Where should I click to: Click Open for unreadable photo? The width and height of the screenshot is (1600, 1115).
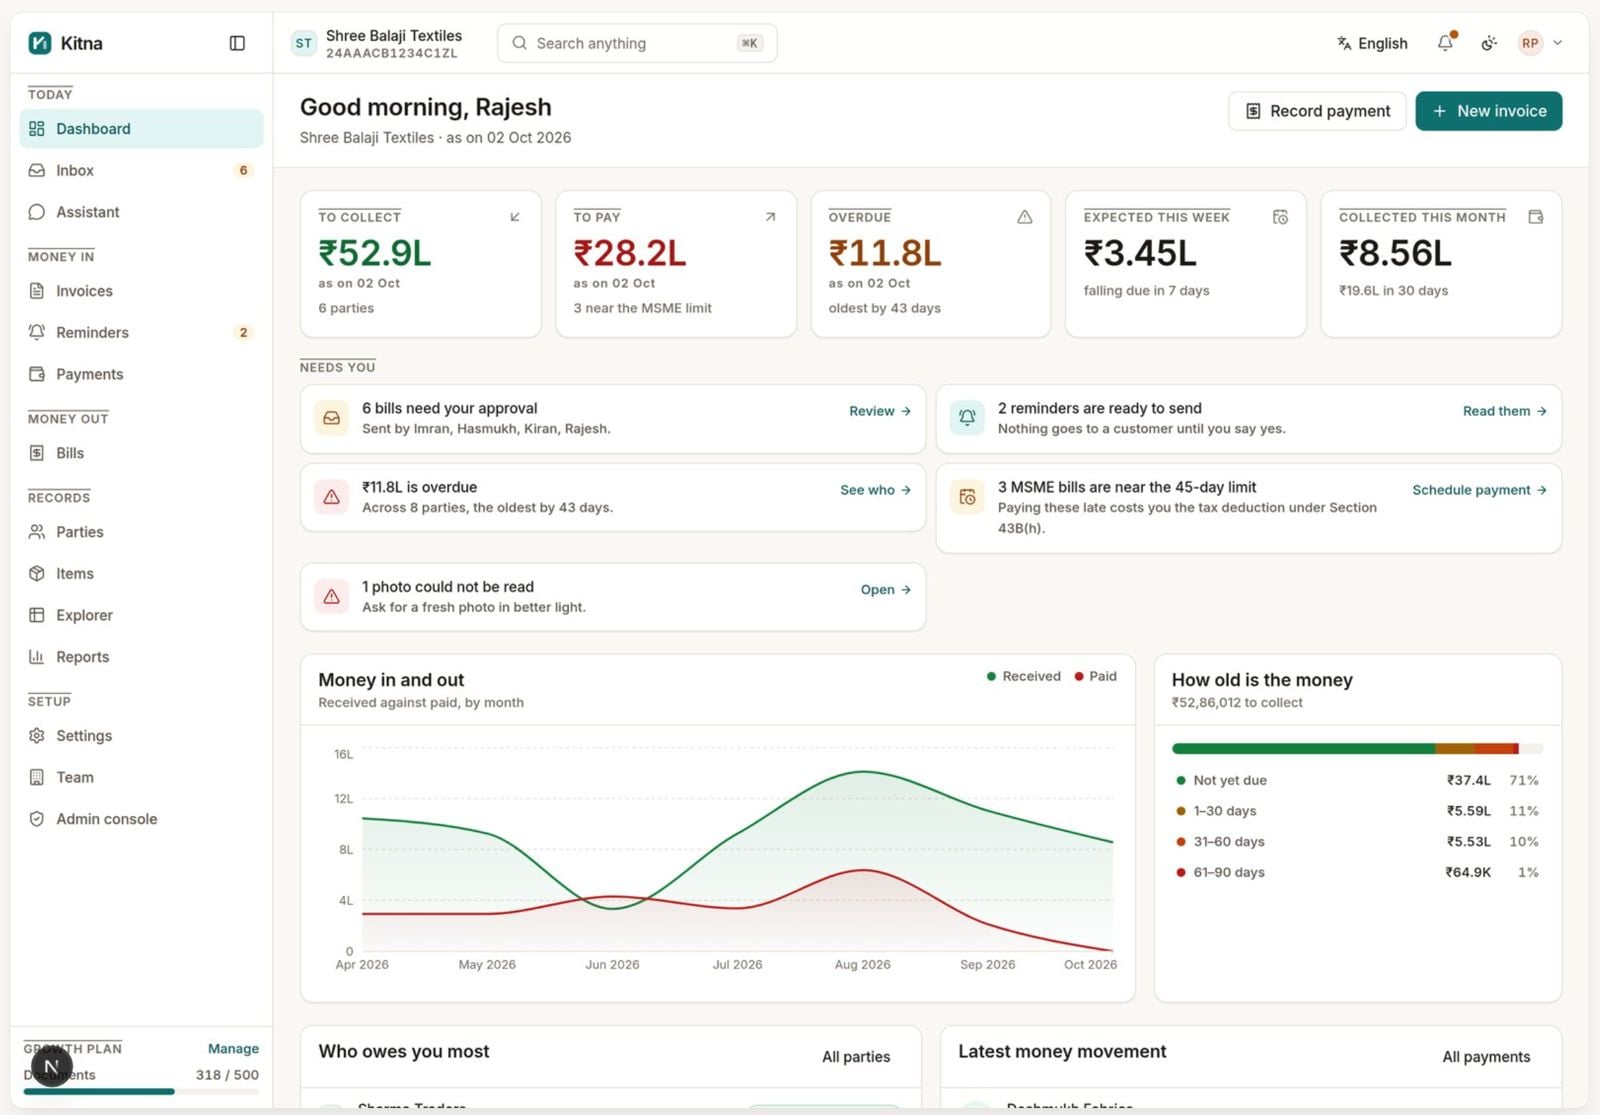click(x=886, y=590)
